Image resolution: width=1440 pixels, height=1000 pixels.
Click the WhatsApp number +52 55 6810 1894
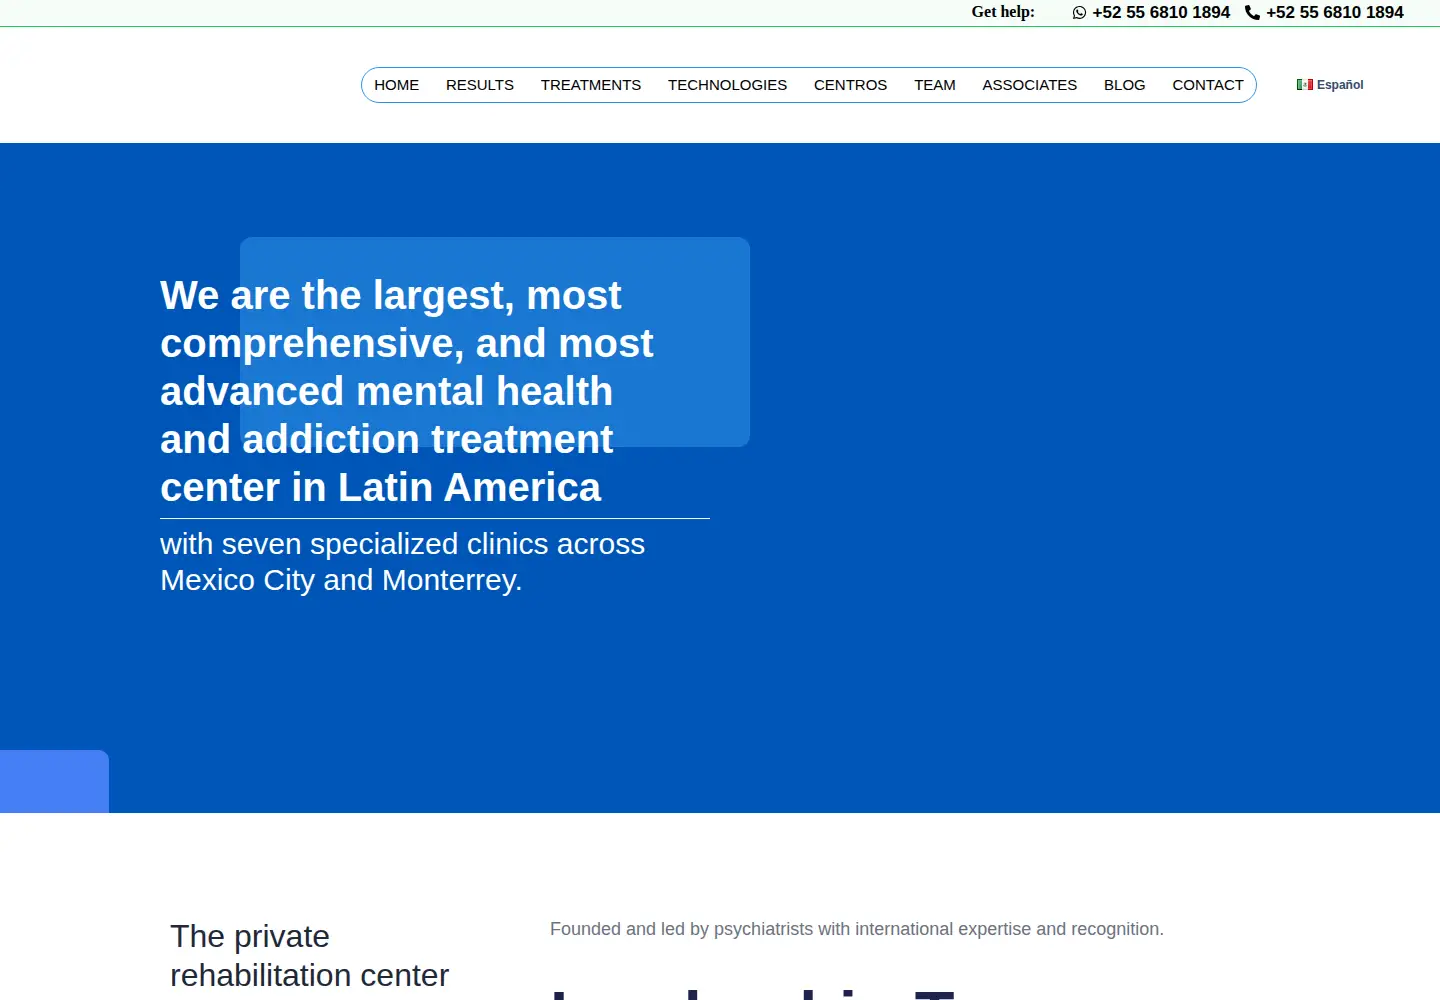pyautogui.click(x=1161, y=13)
